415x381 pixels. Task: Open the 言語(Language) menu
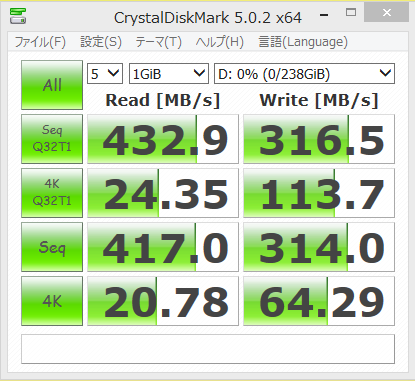tap(303, 42)
